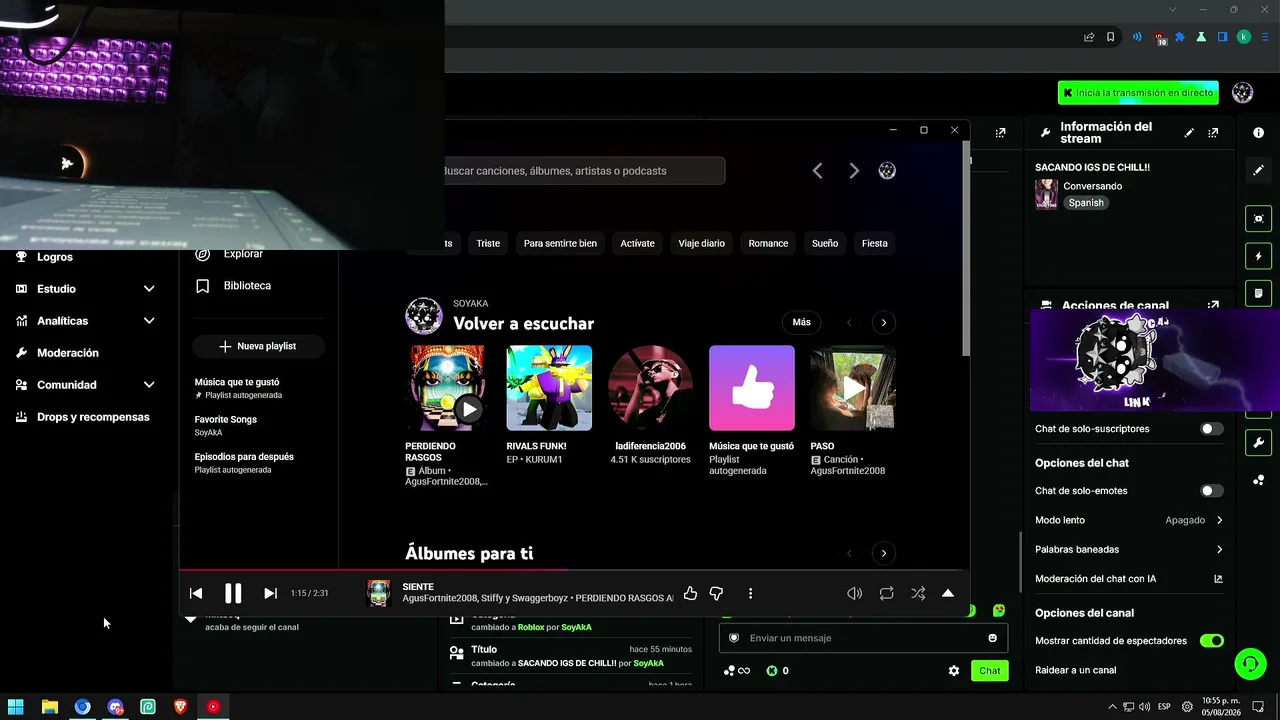The width and height of the screenshot is (1280, 720).
Task: Open the RIVALS FUNK! EP cover
Action: [x=549, y=388]
